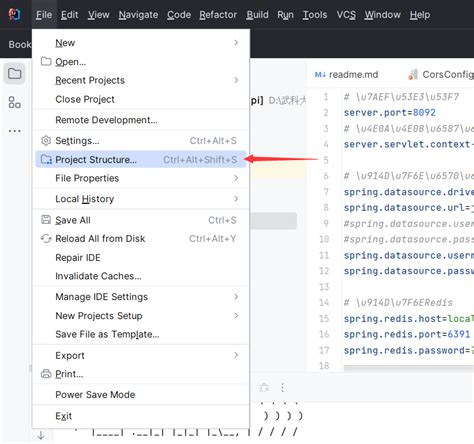
Task: Expand the Local History submenu
Action: pyautogui.click(x=141, y=199)
